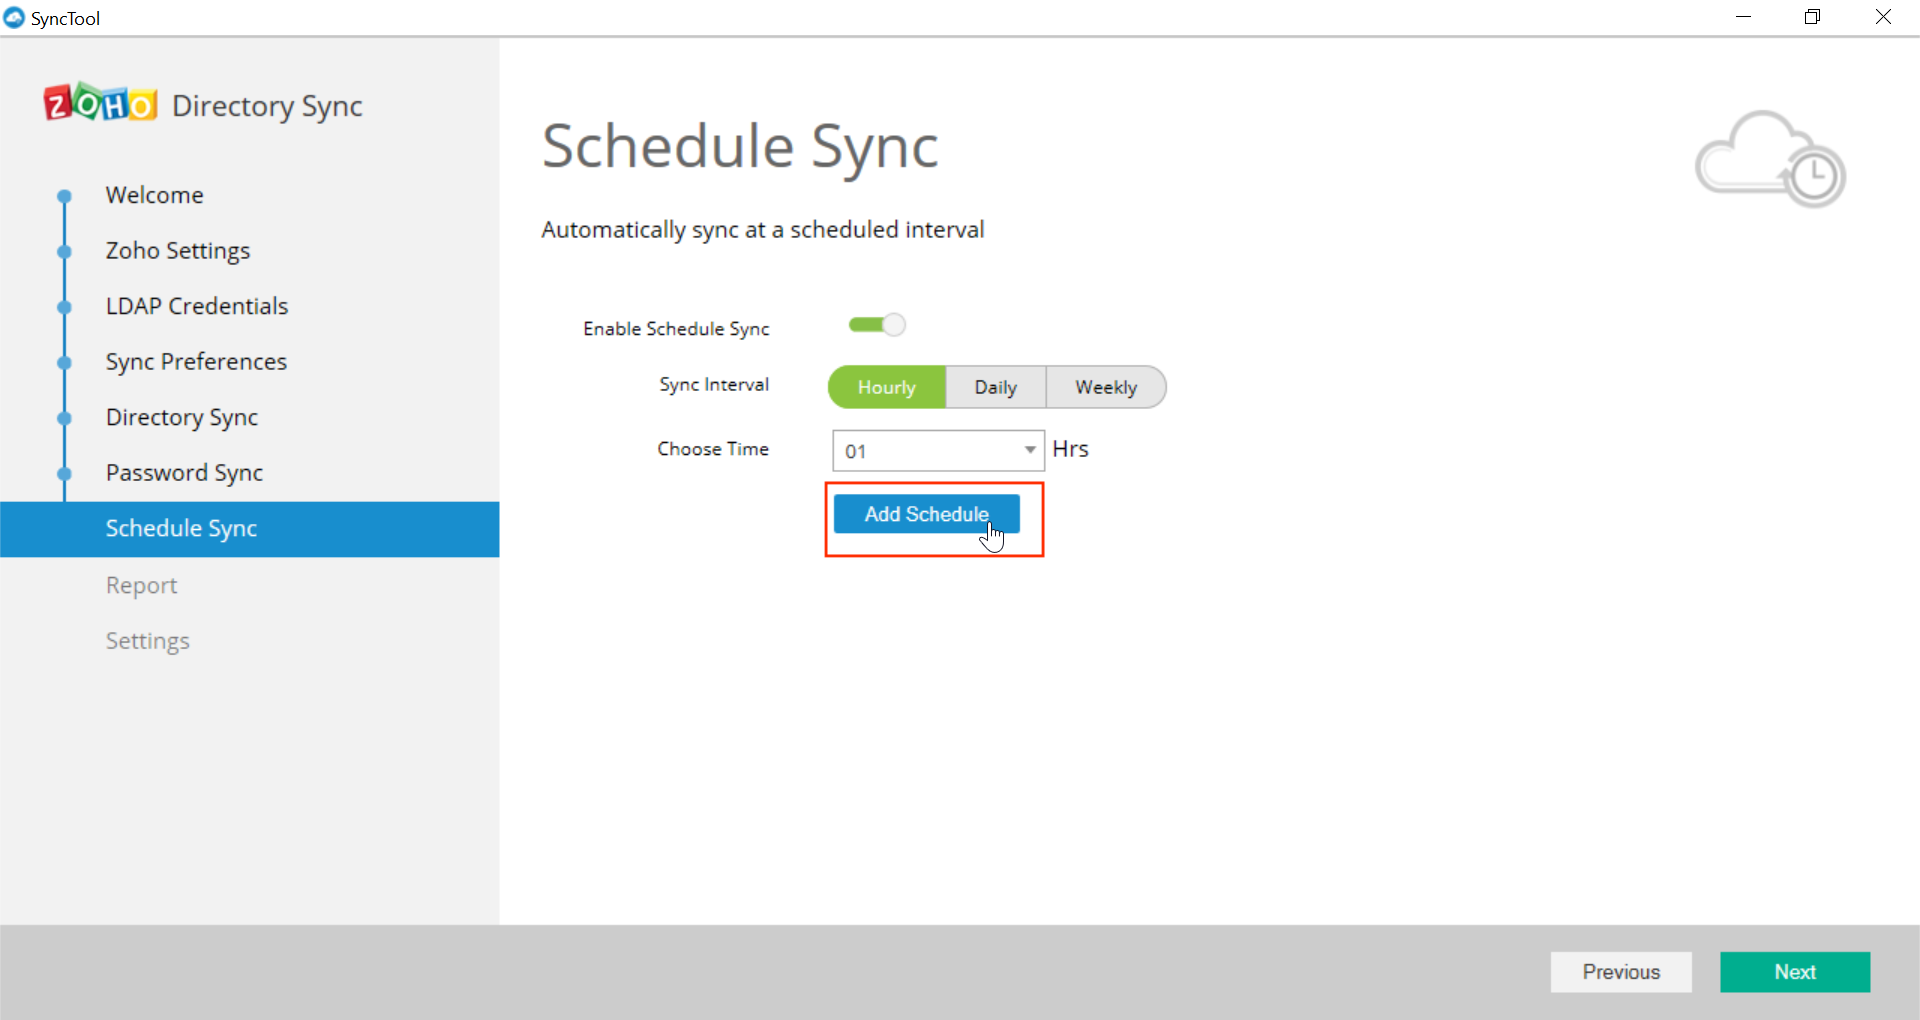Select the Weekly sync interval
The image size is (1920, 1020).
[1106, 387]
